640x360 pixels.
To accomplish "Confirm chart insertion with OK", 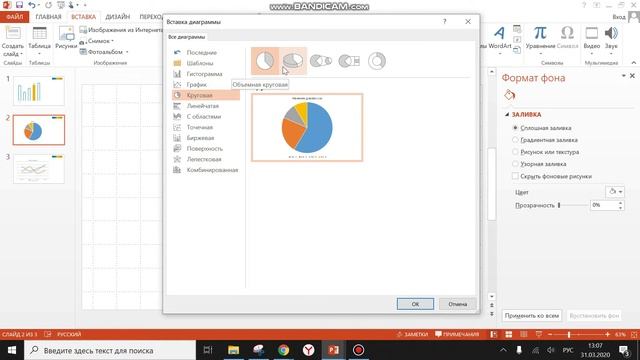I will point(415,304).
